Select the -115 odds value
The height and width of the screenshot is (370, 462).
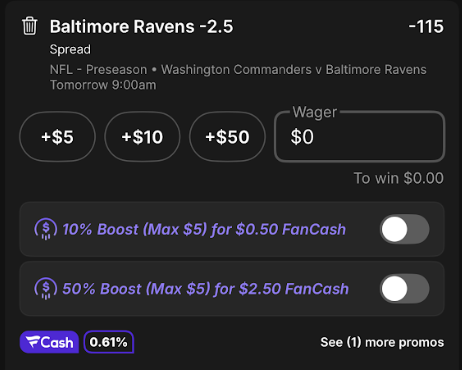click(426, 26)
